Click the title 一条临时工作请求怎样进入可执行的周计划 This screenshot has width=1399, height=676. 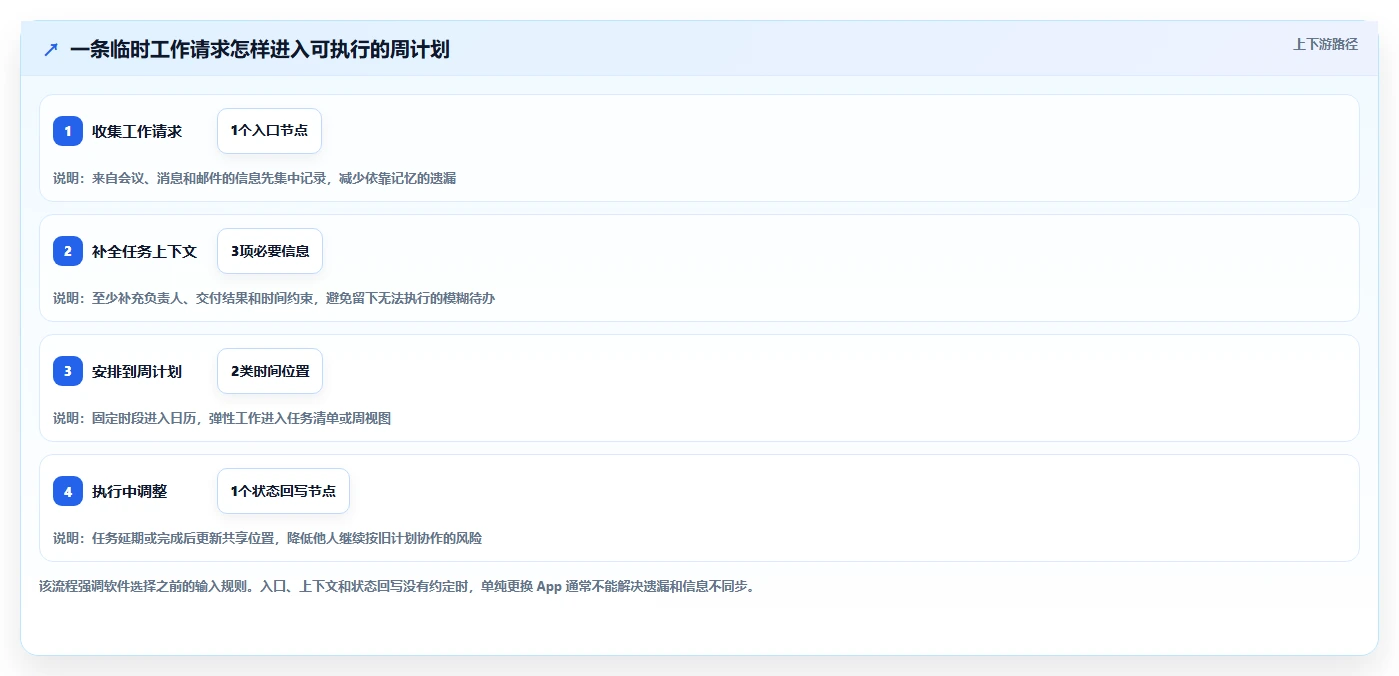260,49
